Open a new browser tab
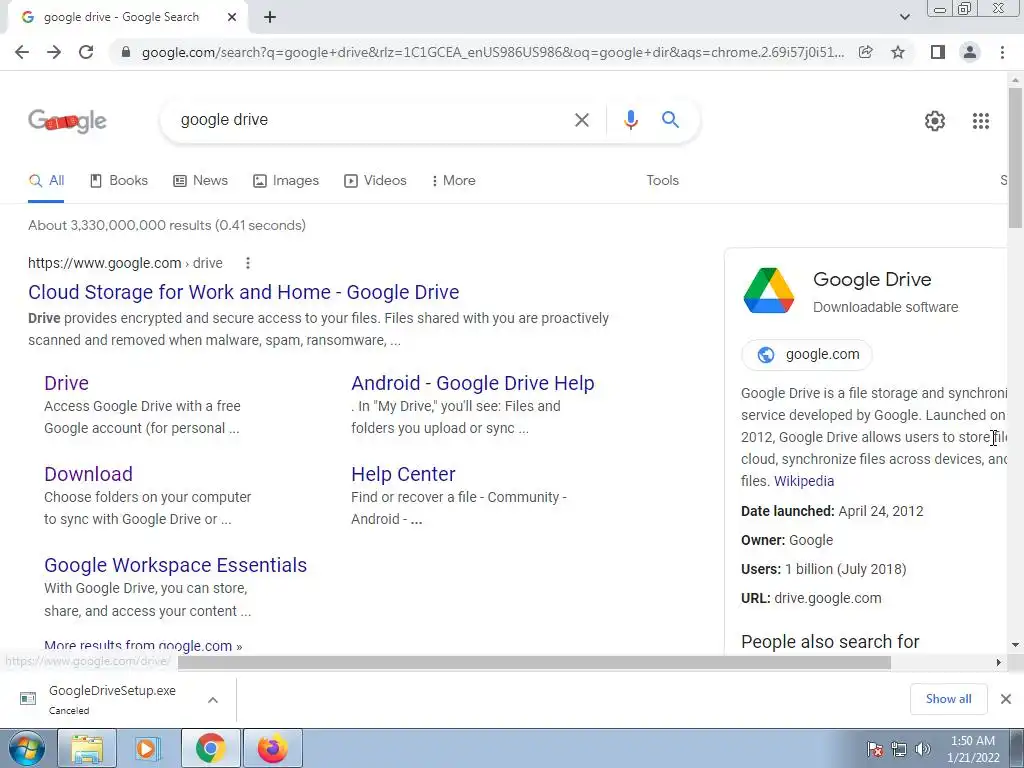 (x=270, y=18)
